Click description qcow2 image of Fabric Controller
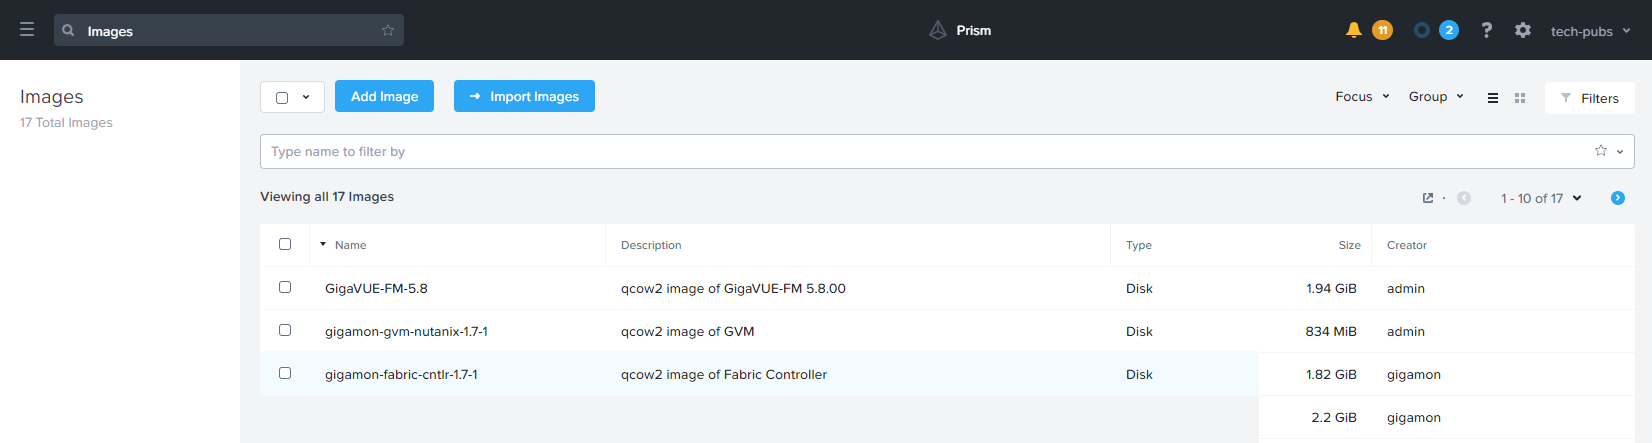The image size is (1652, 443). [x=724, y=374]
